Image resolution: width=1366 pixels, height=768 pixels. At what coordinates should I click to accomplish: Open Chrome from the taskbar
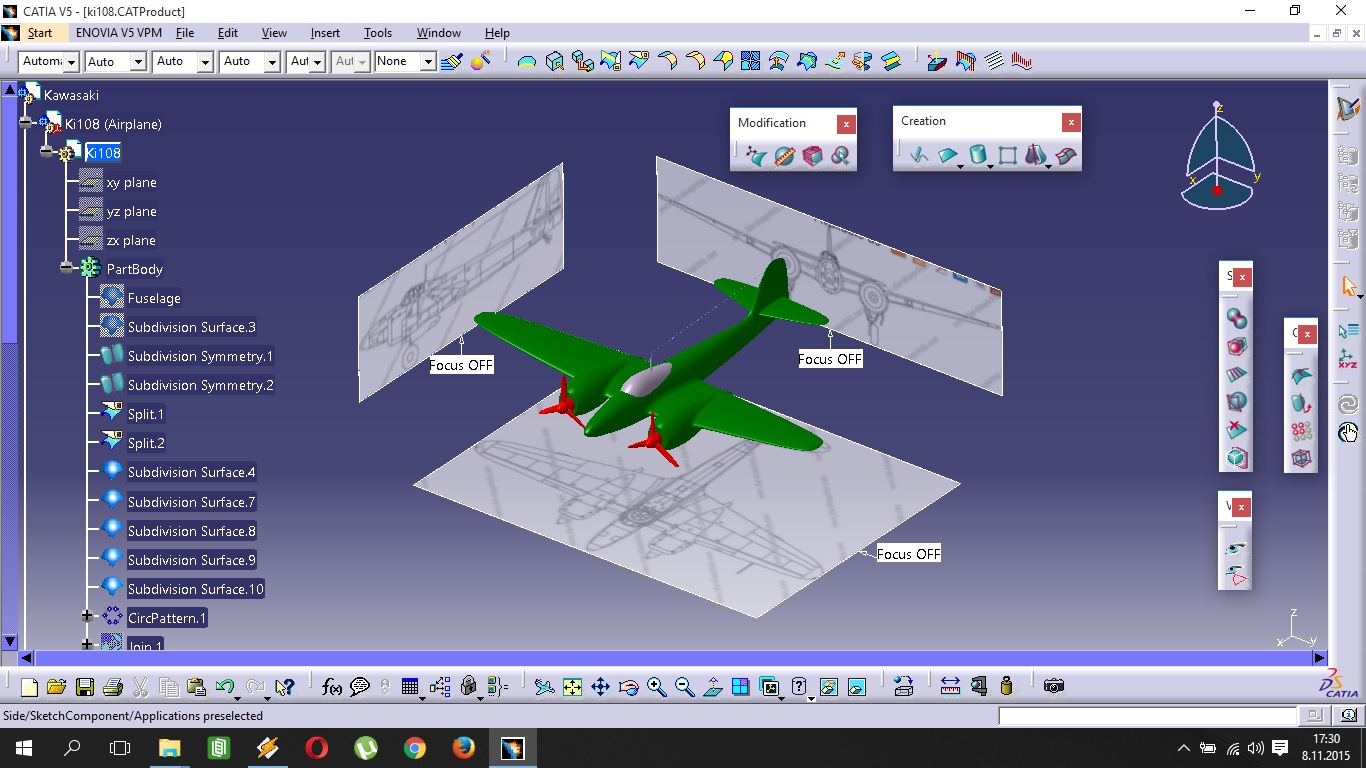pyautogui.click(x=414, y=748)
